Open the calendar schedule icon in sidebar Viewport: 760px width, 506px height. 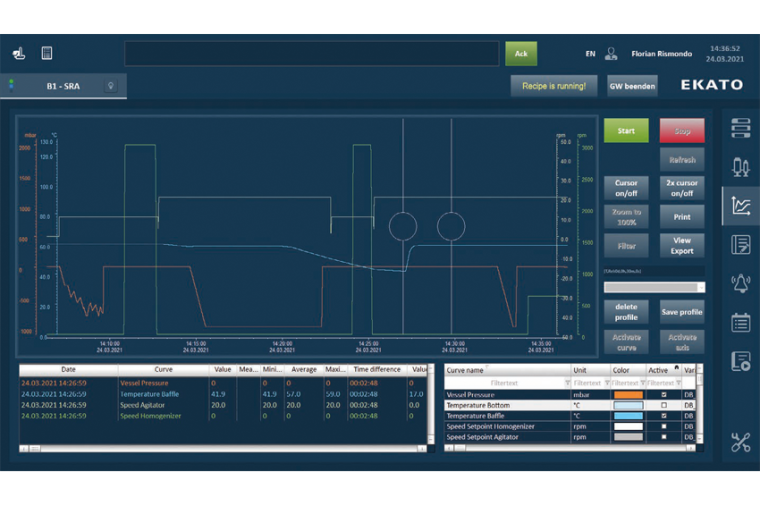[x=740, y=322]
